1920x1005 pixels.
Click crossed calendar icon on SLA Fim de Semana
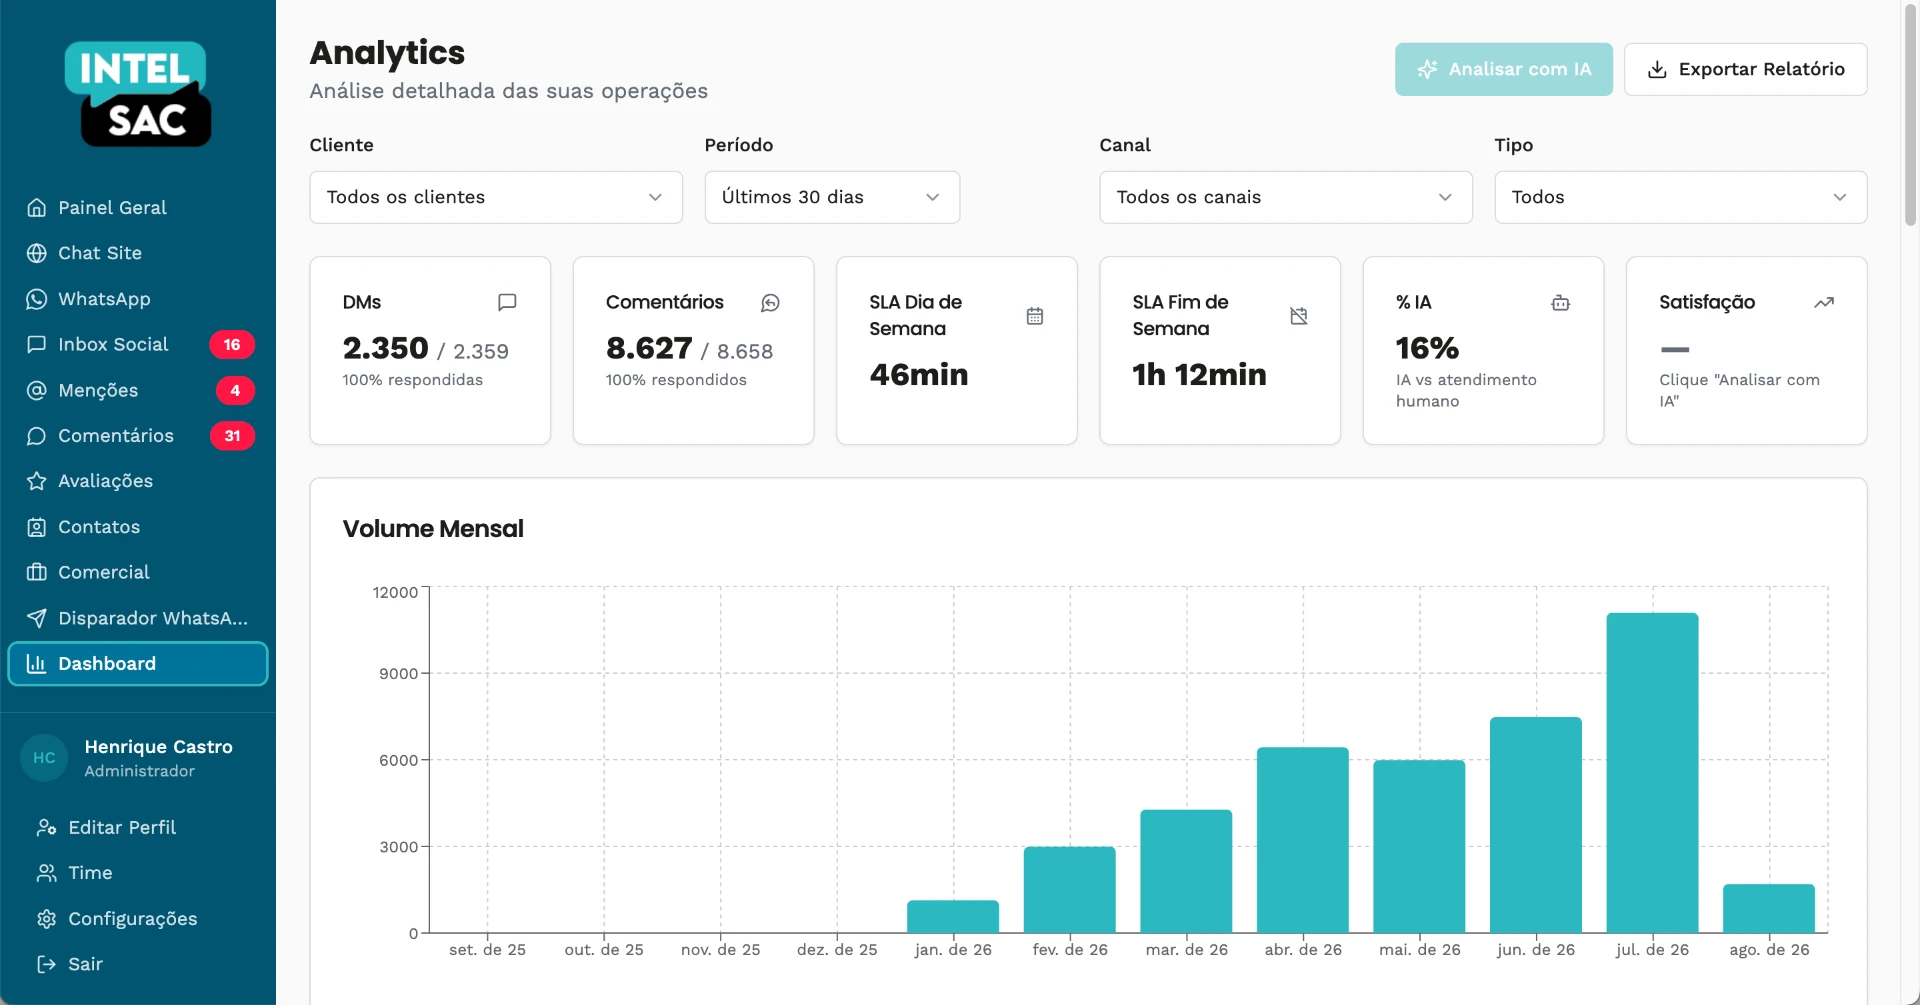tap(1299, 316)
